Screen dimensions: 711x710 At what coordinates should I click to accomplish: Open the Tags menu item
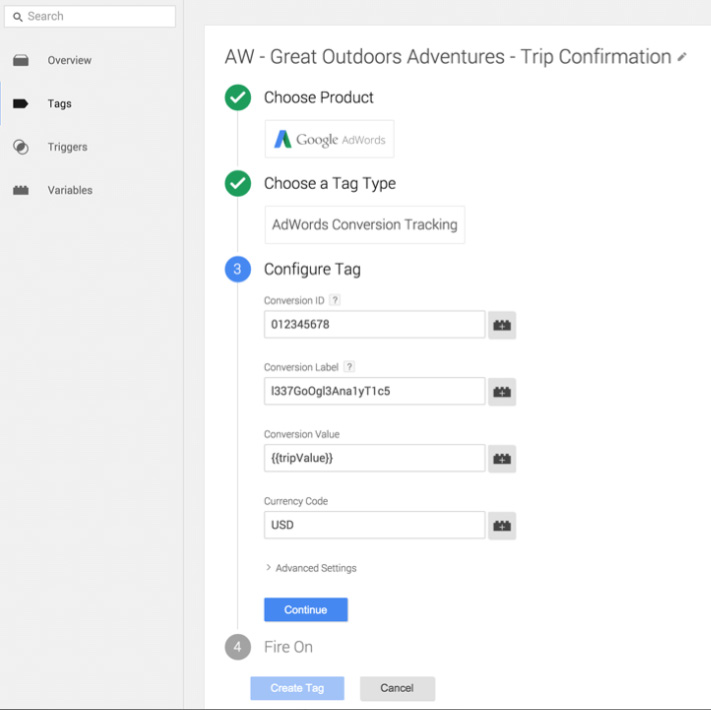click(59, 104)
